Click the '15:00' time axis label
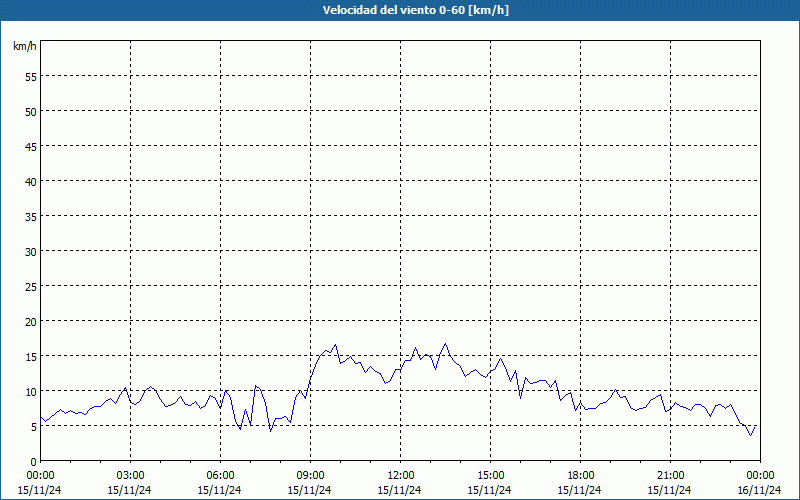The image size is (800, 500). (490, 476)
